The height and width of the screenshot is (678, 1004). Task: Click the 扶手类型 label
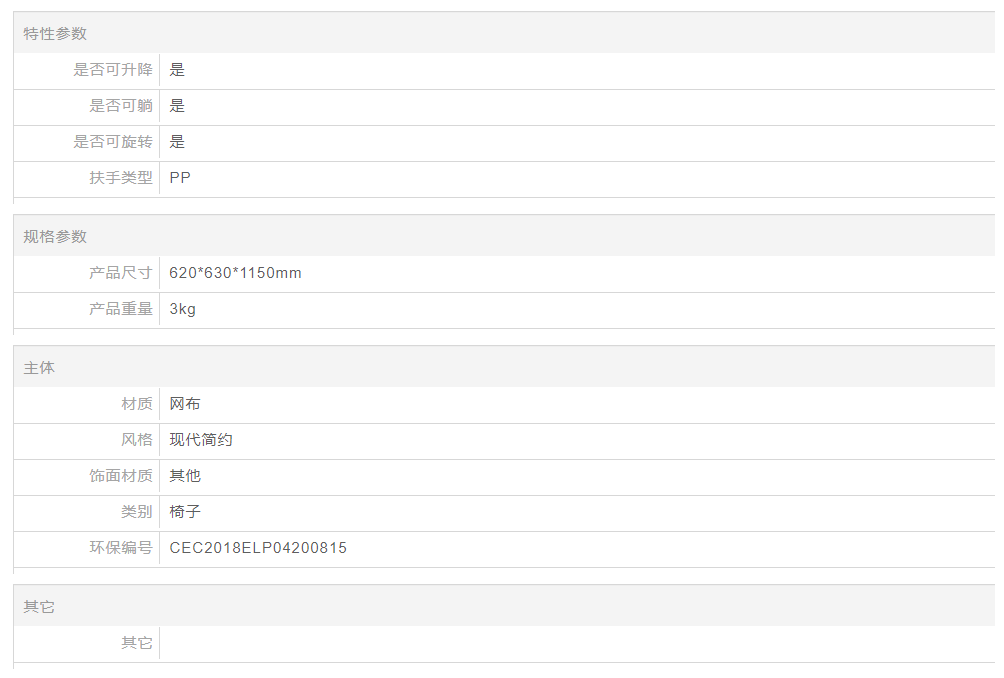(121, 178)
